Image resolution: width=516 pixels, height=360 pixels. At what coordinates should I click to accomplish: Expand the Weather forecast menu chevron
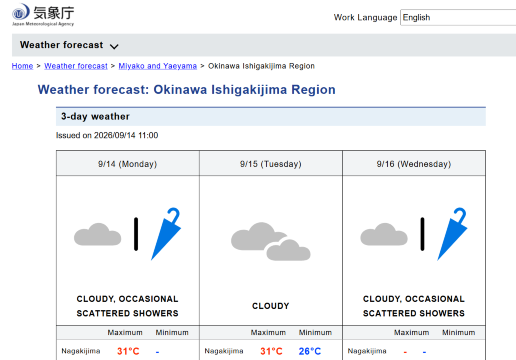(x=114, y=46)
